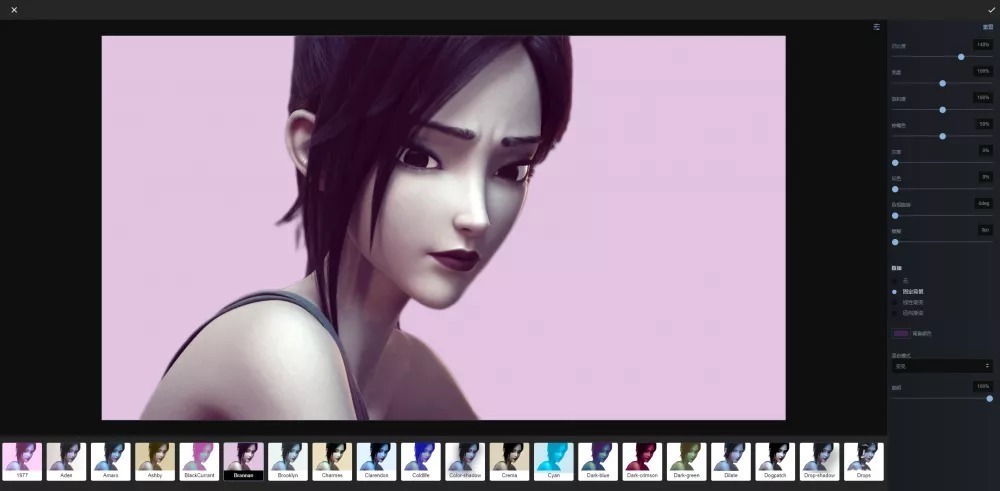
Task: Toggle the adjustments settings panel icon
Action: coord(877,27)
